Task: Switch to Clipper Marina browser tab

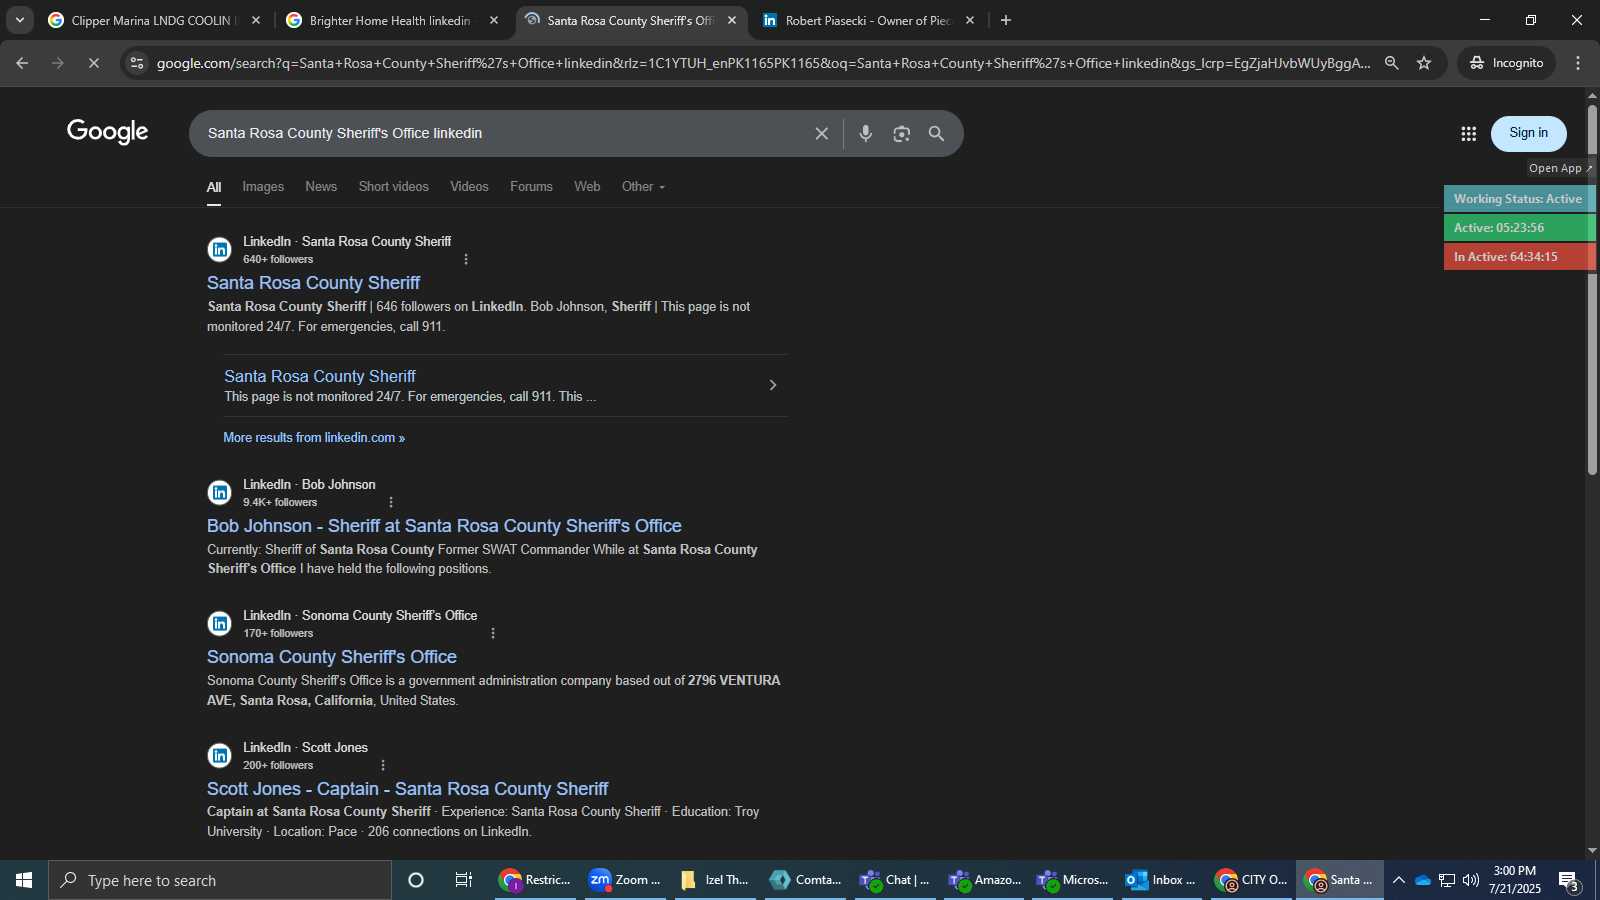Action: [x=152, y=20]
